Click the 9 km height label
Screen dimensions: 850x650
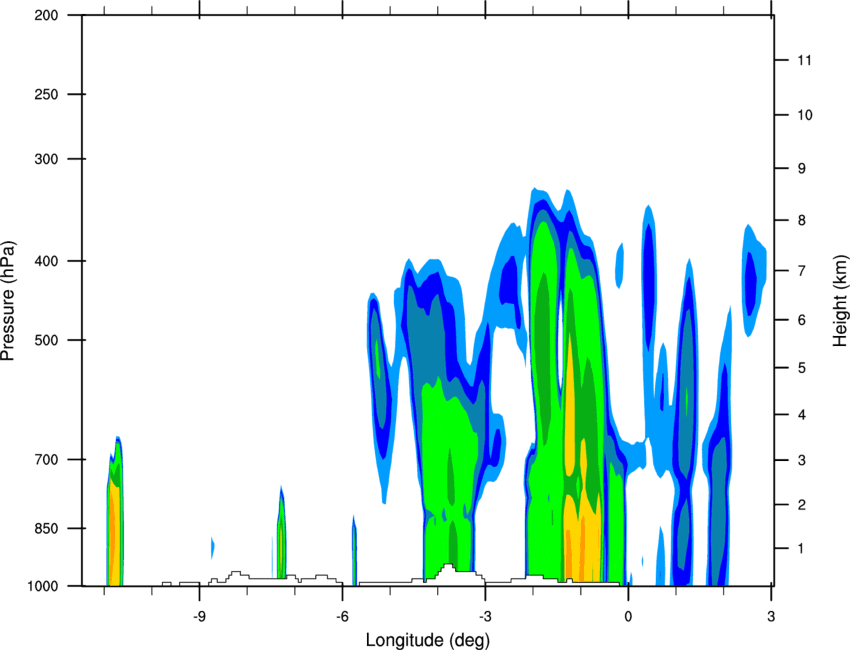tap(802, 168)
